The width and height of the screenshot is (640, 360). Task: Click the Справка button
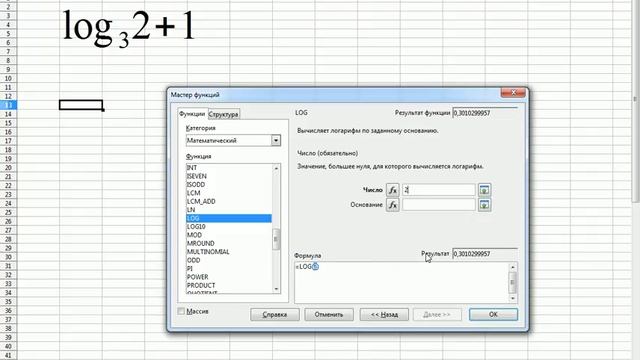[275, 315]
